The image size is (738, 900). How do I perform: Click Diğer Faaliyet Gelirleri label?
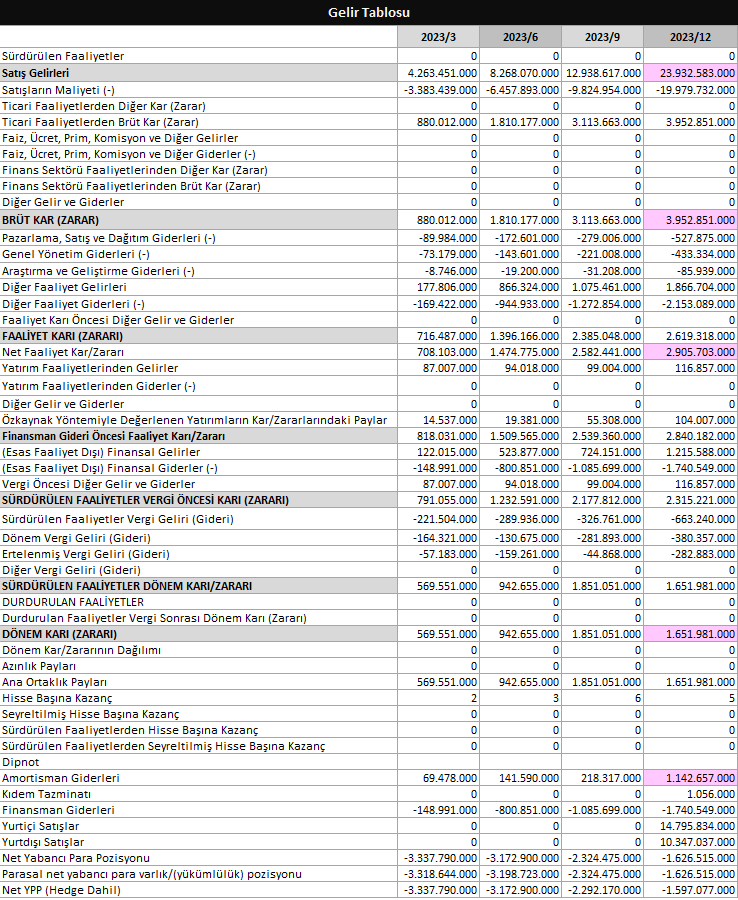(x=64, y=287)
